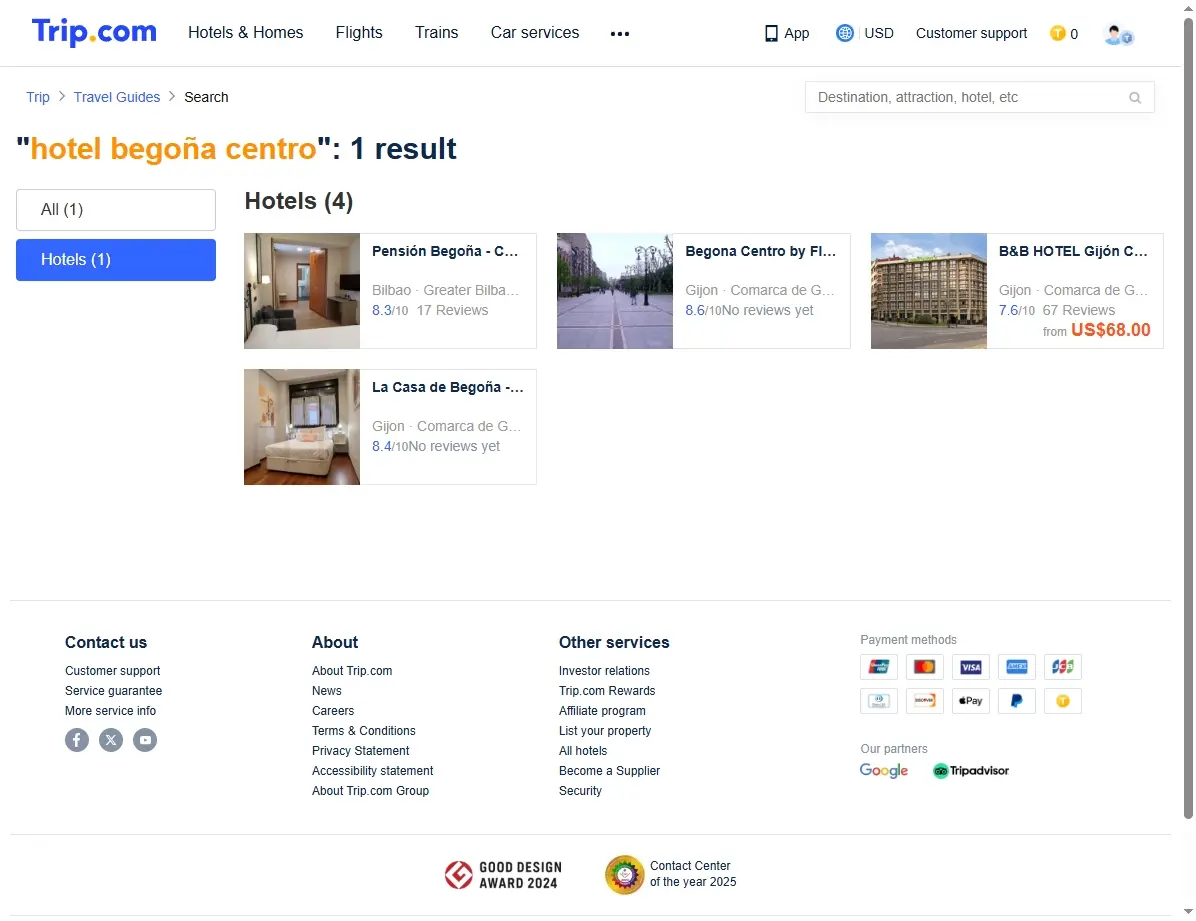This screenshot has height=921, width=1196.
Task: Open Trip.com X (Twitter) icon
Action: pyautogui.click(x=111, y=739)
